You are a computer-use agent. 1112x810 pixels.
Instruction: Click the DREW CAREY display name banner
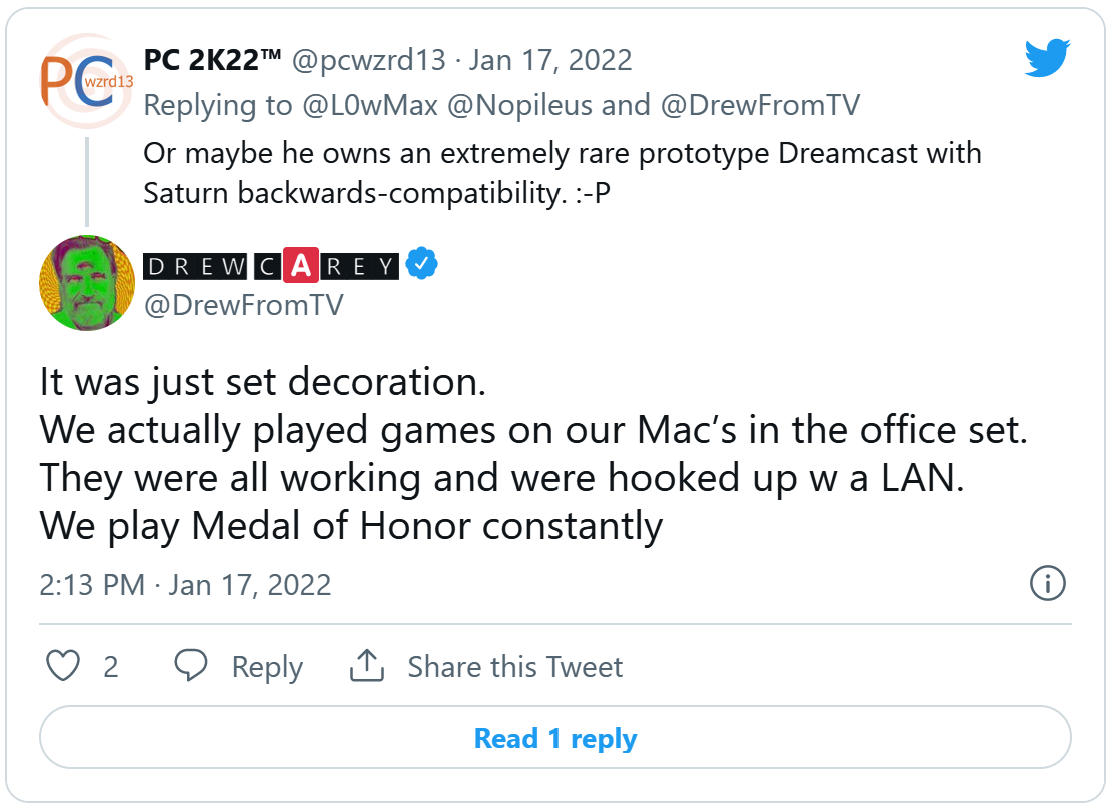click(x=271, y=266)
